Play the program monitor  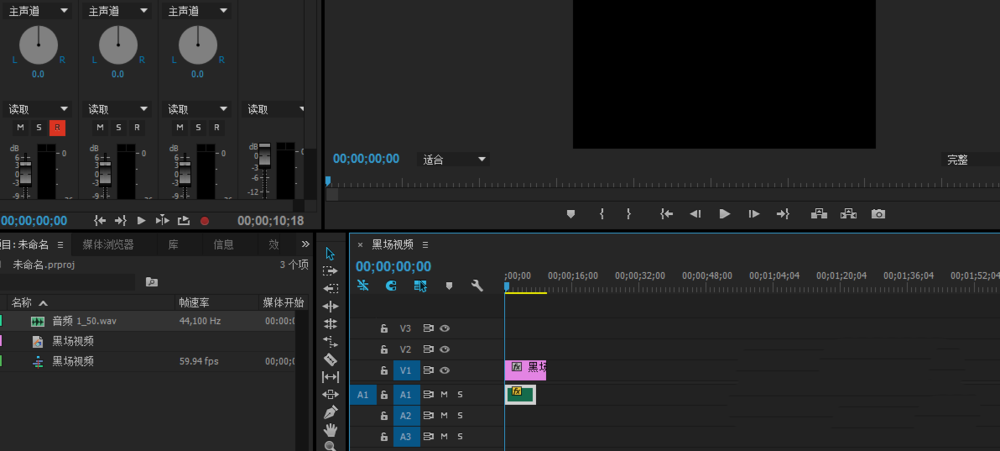pyautogui.click(x=724, y=214)
